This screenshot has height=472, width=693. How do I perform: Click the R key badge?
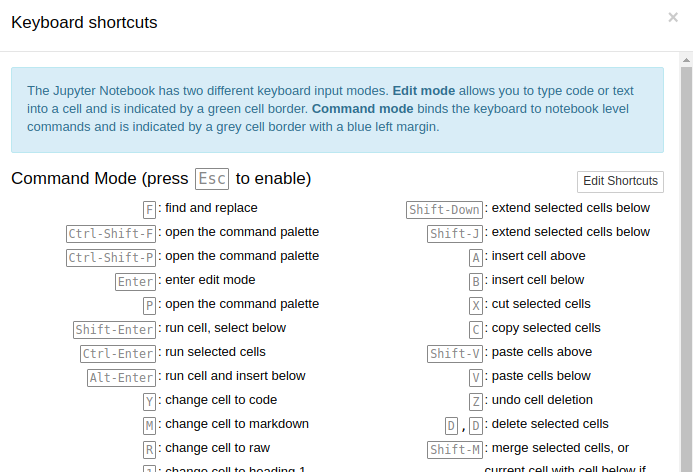[149, 449]
